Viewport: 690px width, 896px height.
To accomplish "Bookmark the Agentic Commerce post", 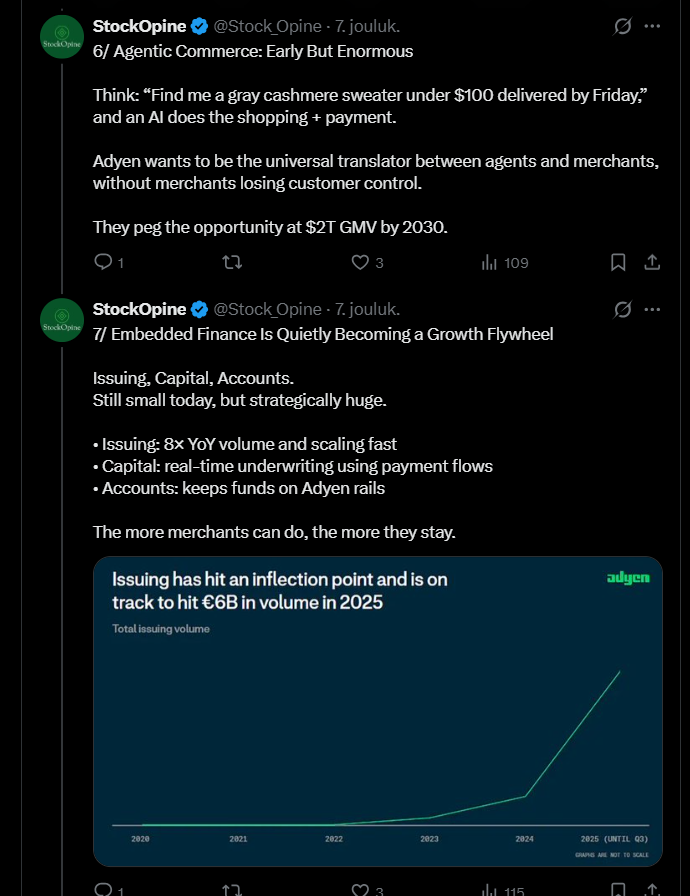I will [x=618, y=263].
